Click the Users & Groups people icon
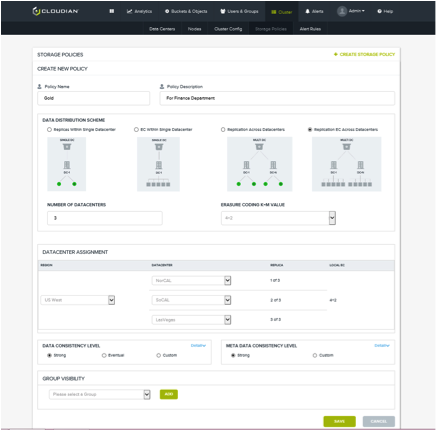The width and height of the screenshot is (437, 431). coord(223,11)
